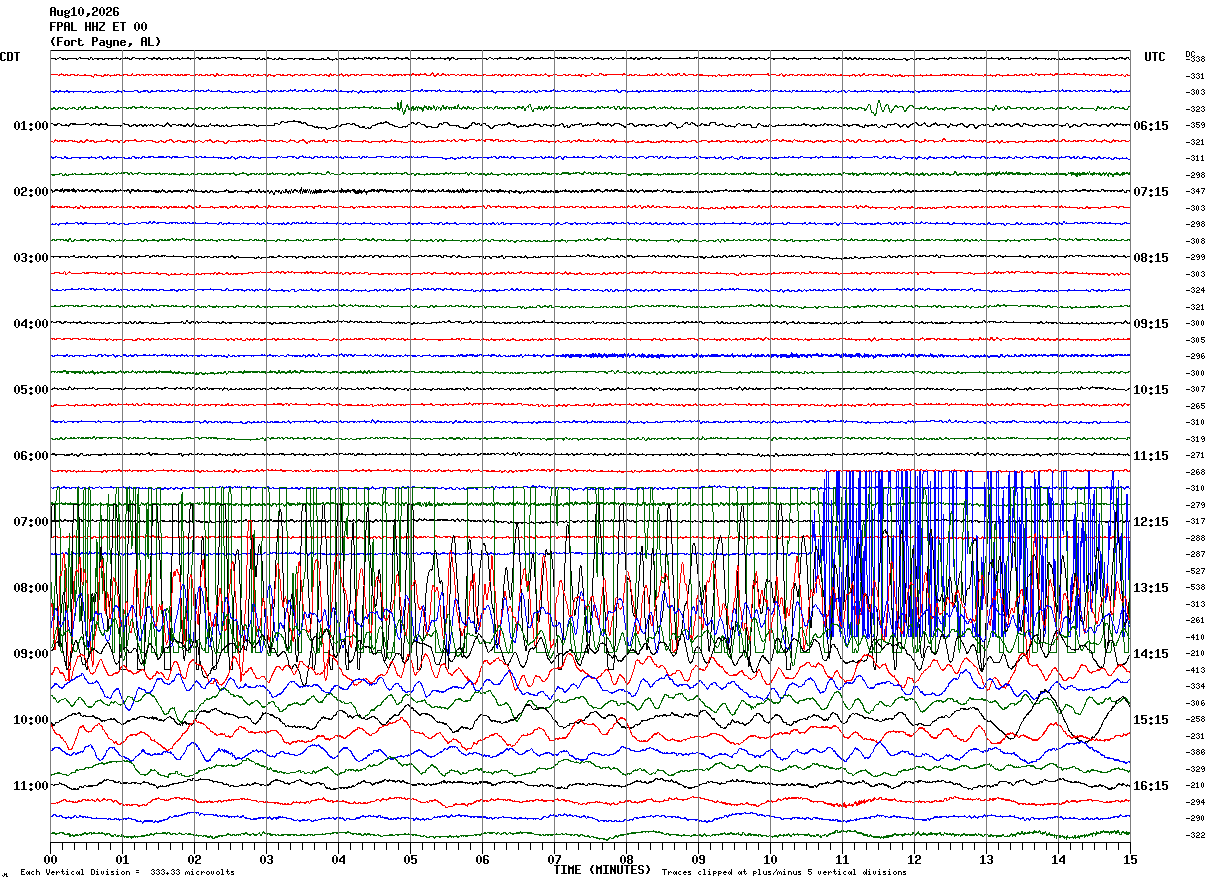Click minute 07 on the time axis
This screenshot has height=886, width=1210.
point(554,859)
